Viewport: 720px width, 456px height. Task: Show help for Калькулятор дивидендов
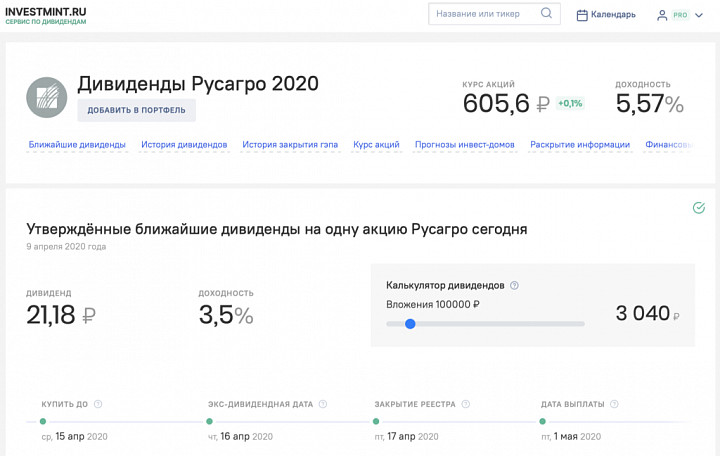(x=514, y=285)
